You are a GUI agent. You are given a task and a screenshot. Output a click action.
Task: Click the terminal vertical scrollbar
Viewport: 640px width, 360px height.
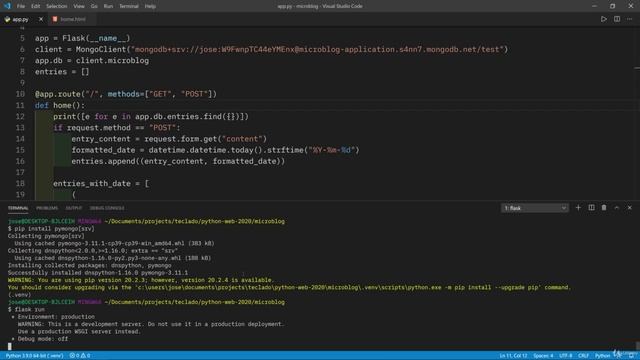point(638,345)
